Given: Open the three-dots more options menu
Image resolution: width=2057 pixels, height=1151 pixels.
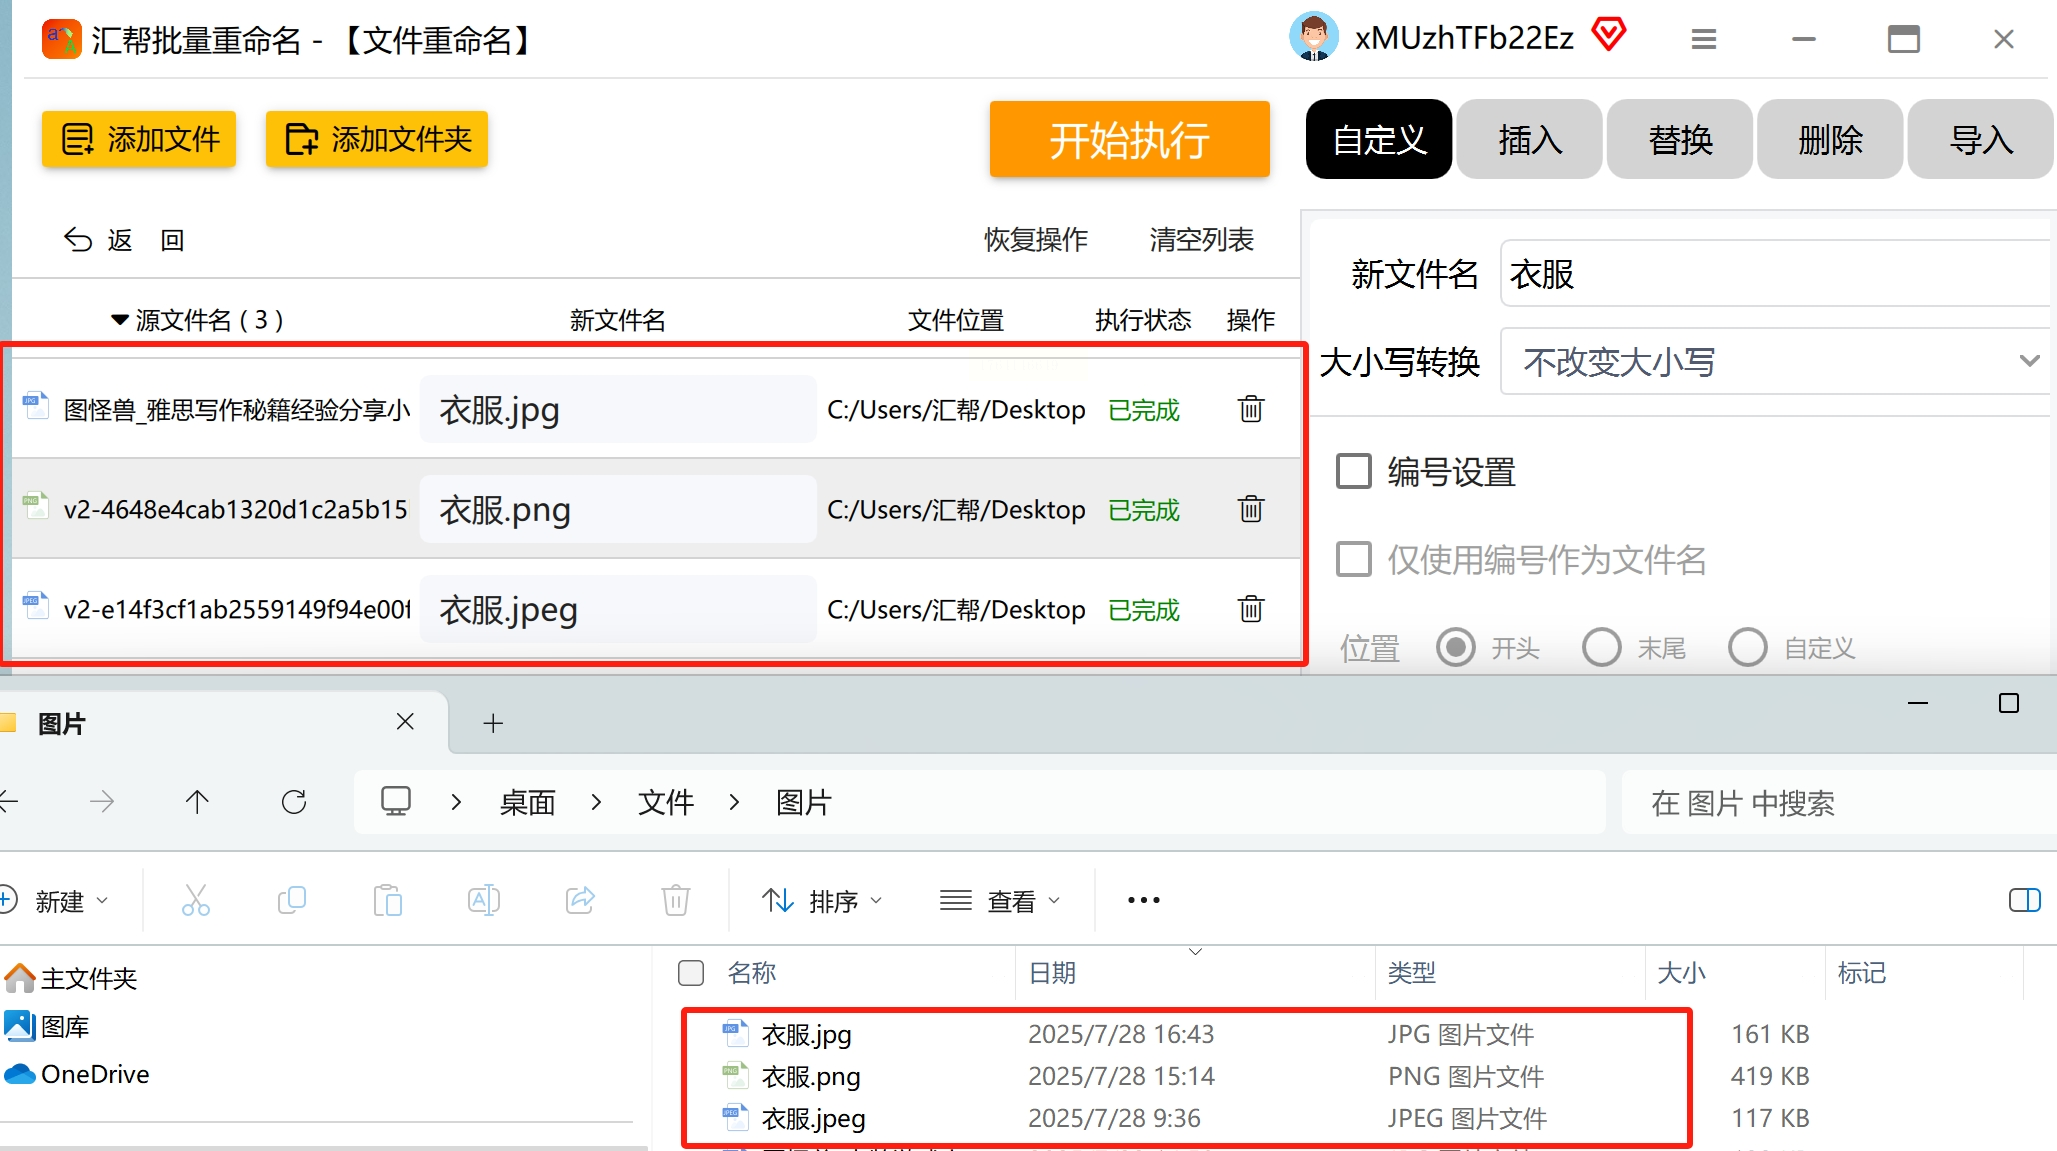Looking at the screenshot, I should click(x=1143, y=901).
